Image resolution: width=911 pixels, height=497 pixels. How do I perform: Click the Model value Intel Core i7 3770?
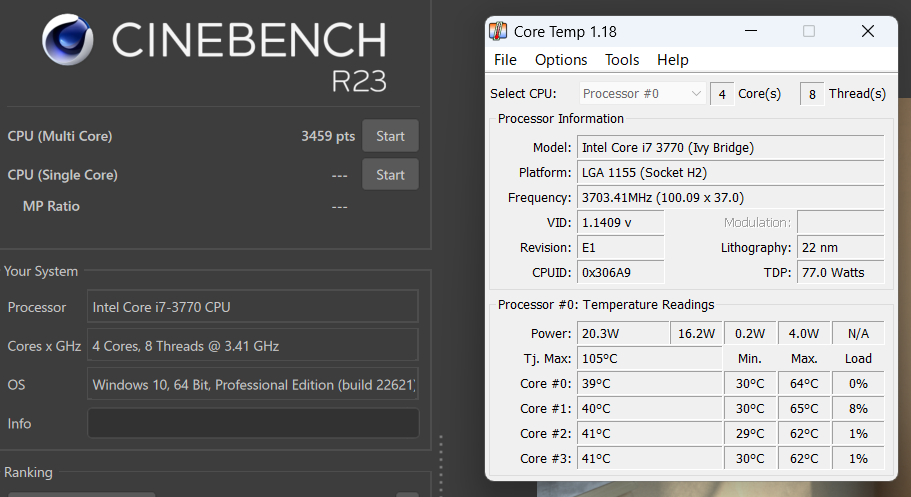pos(730,148)
